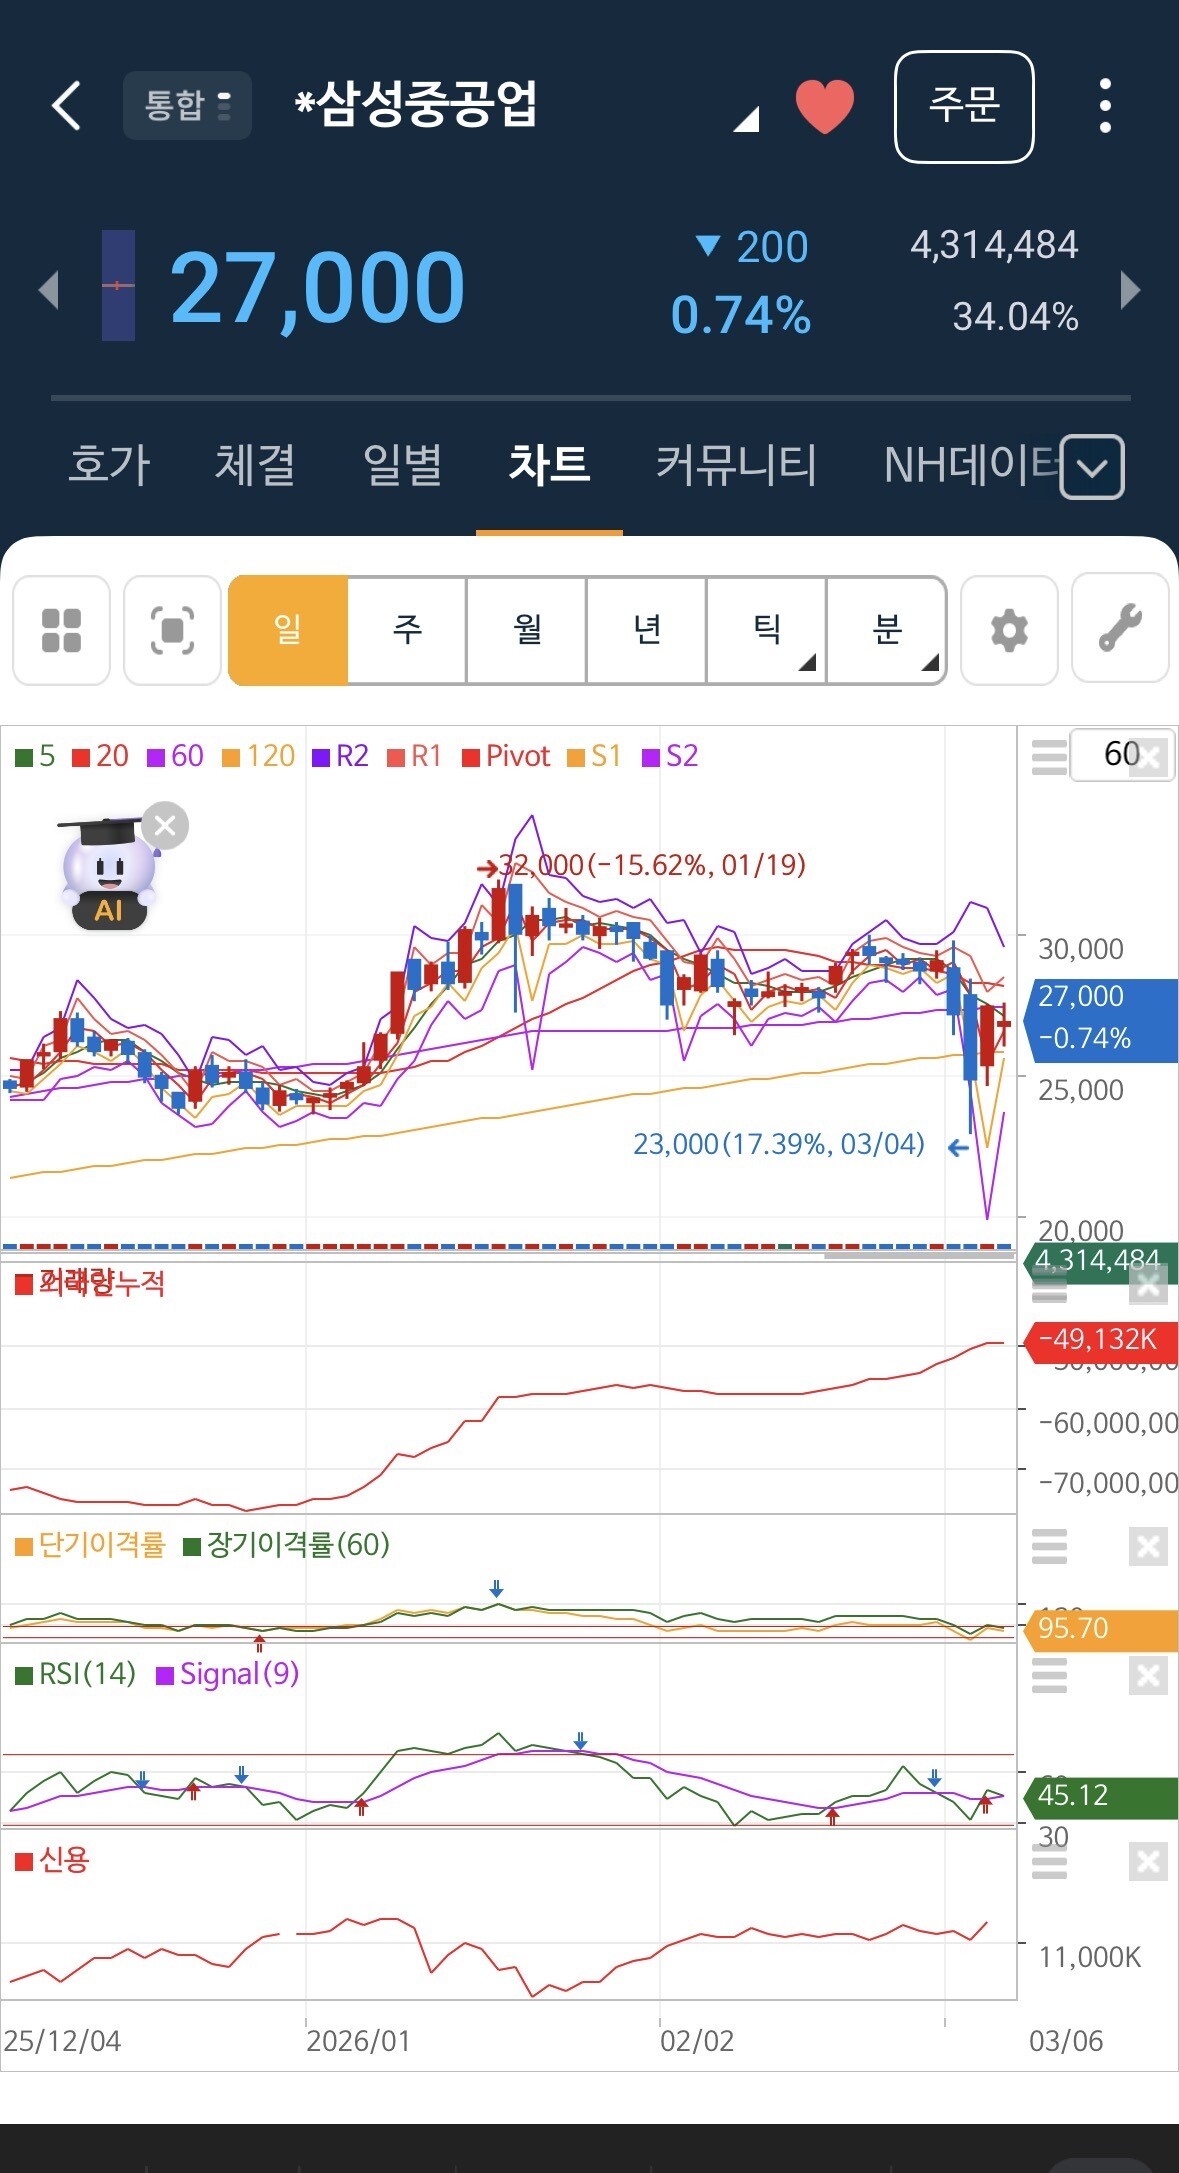Open the three-dot more menu
The width and height of the screenshot is (1179, 2173).
tap(1105, 106)
